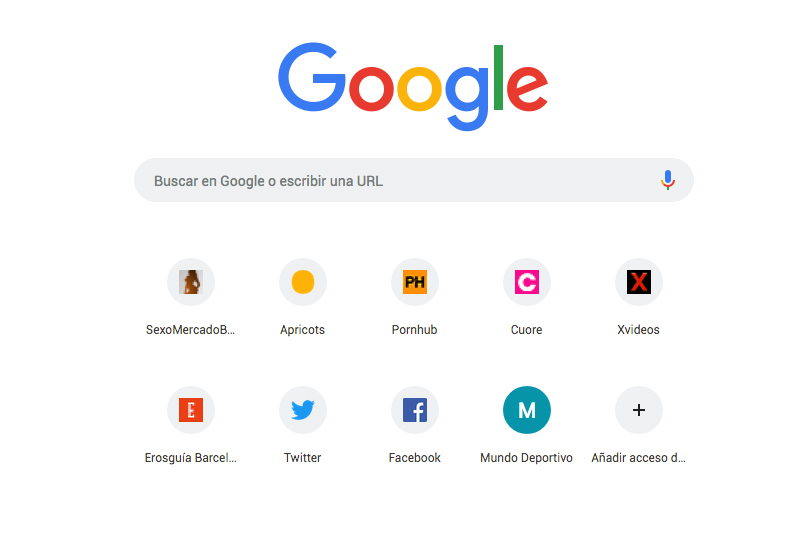Open the orange 'PH' shortcut icon
The width and height of the screenshot is (801, 546).
(415, 282)
